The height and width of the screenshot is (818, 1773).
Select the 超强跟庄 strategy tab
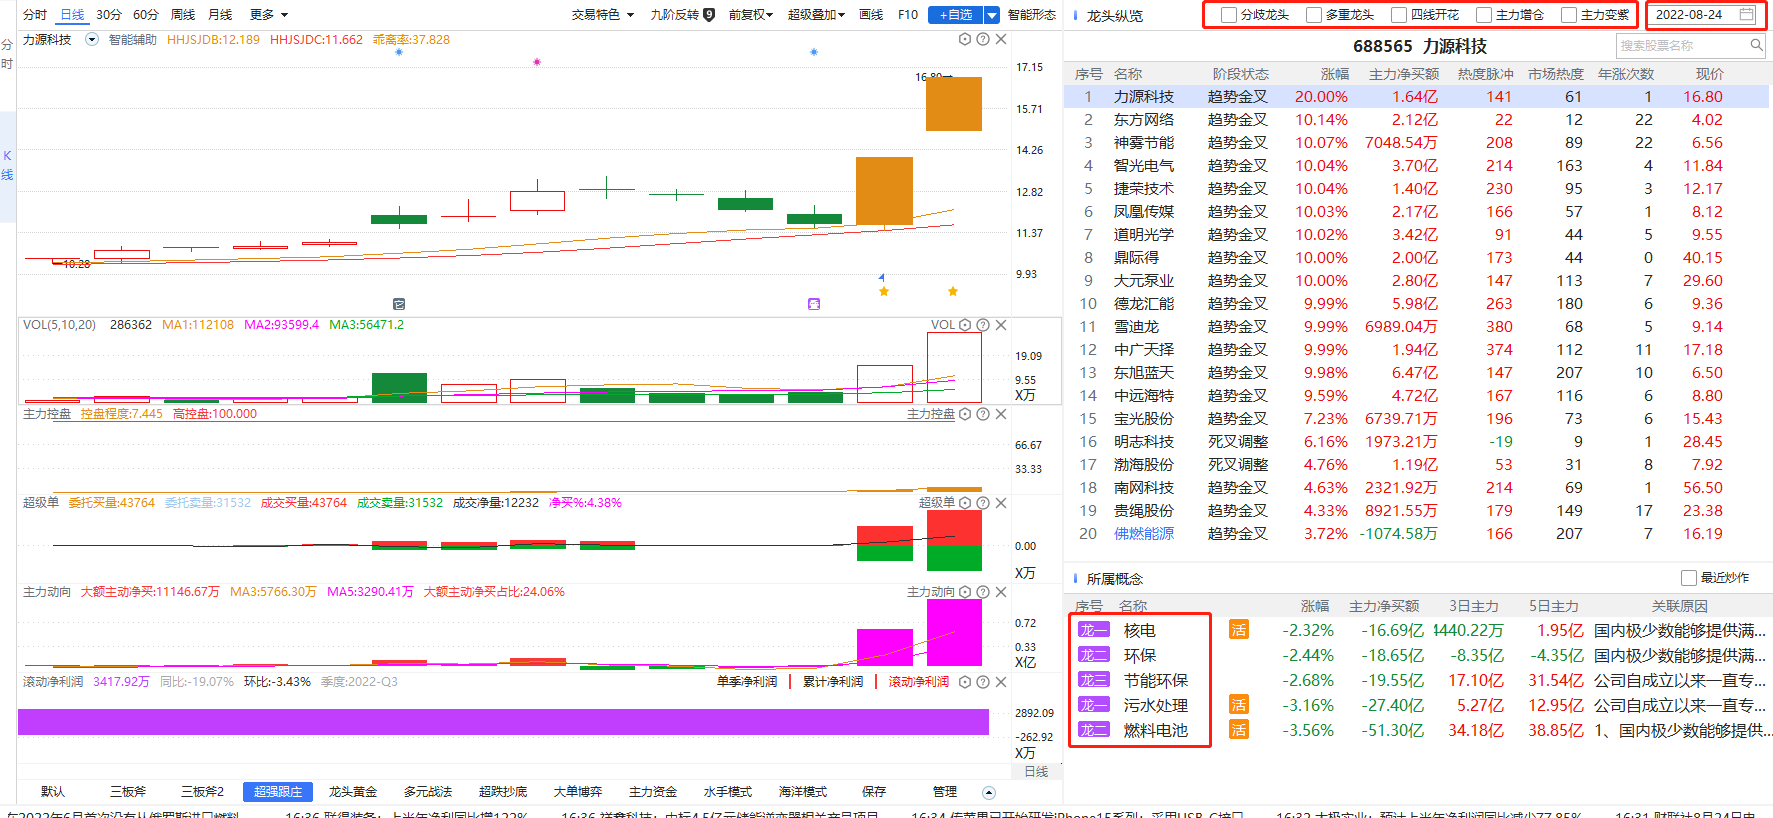click(278, 792)
